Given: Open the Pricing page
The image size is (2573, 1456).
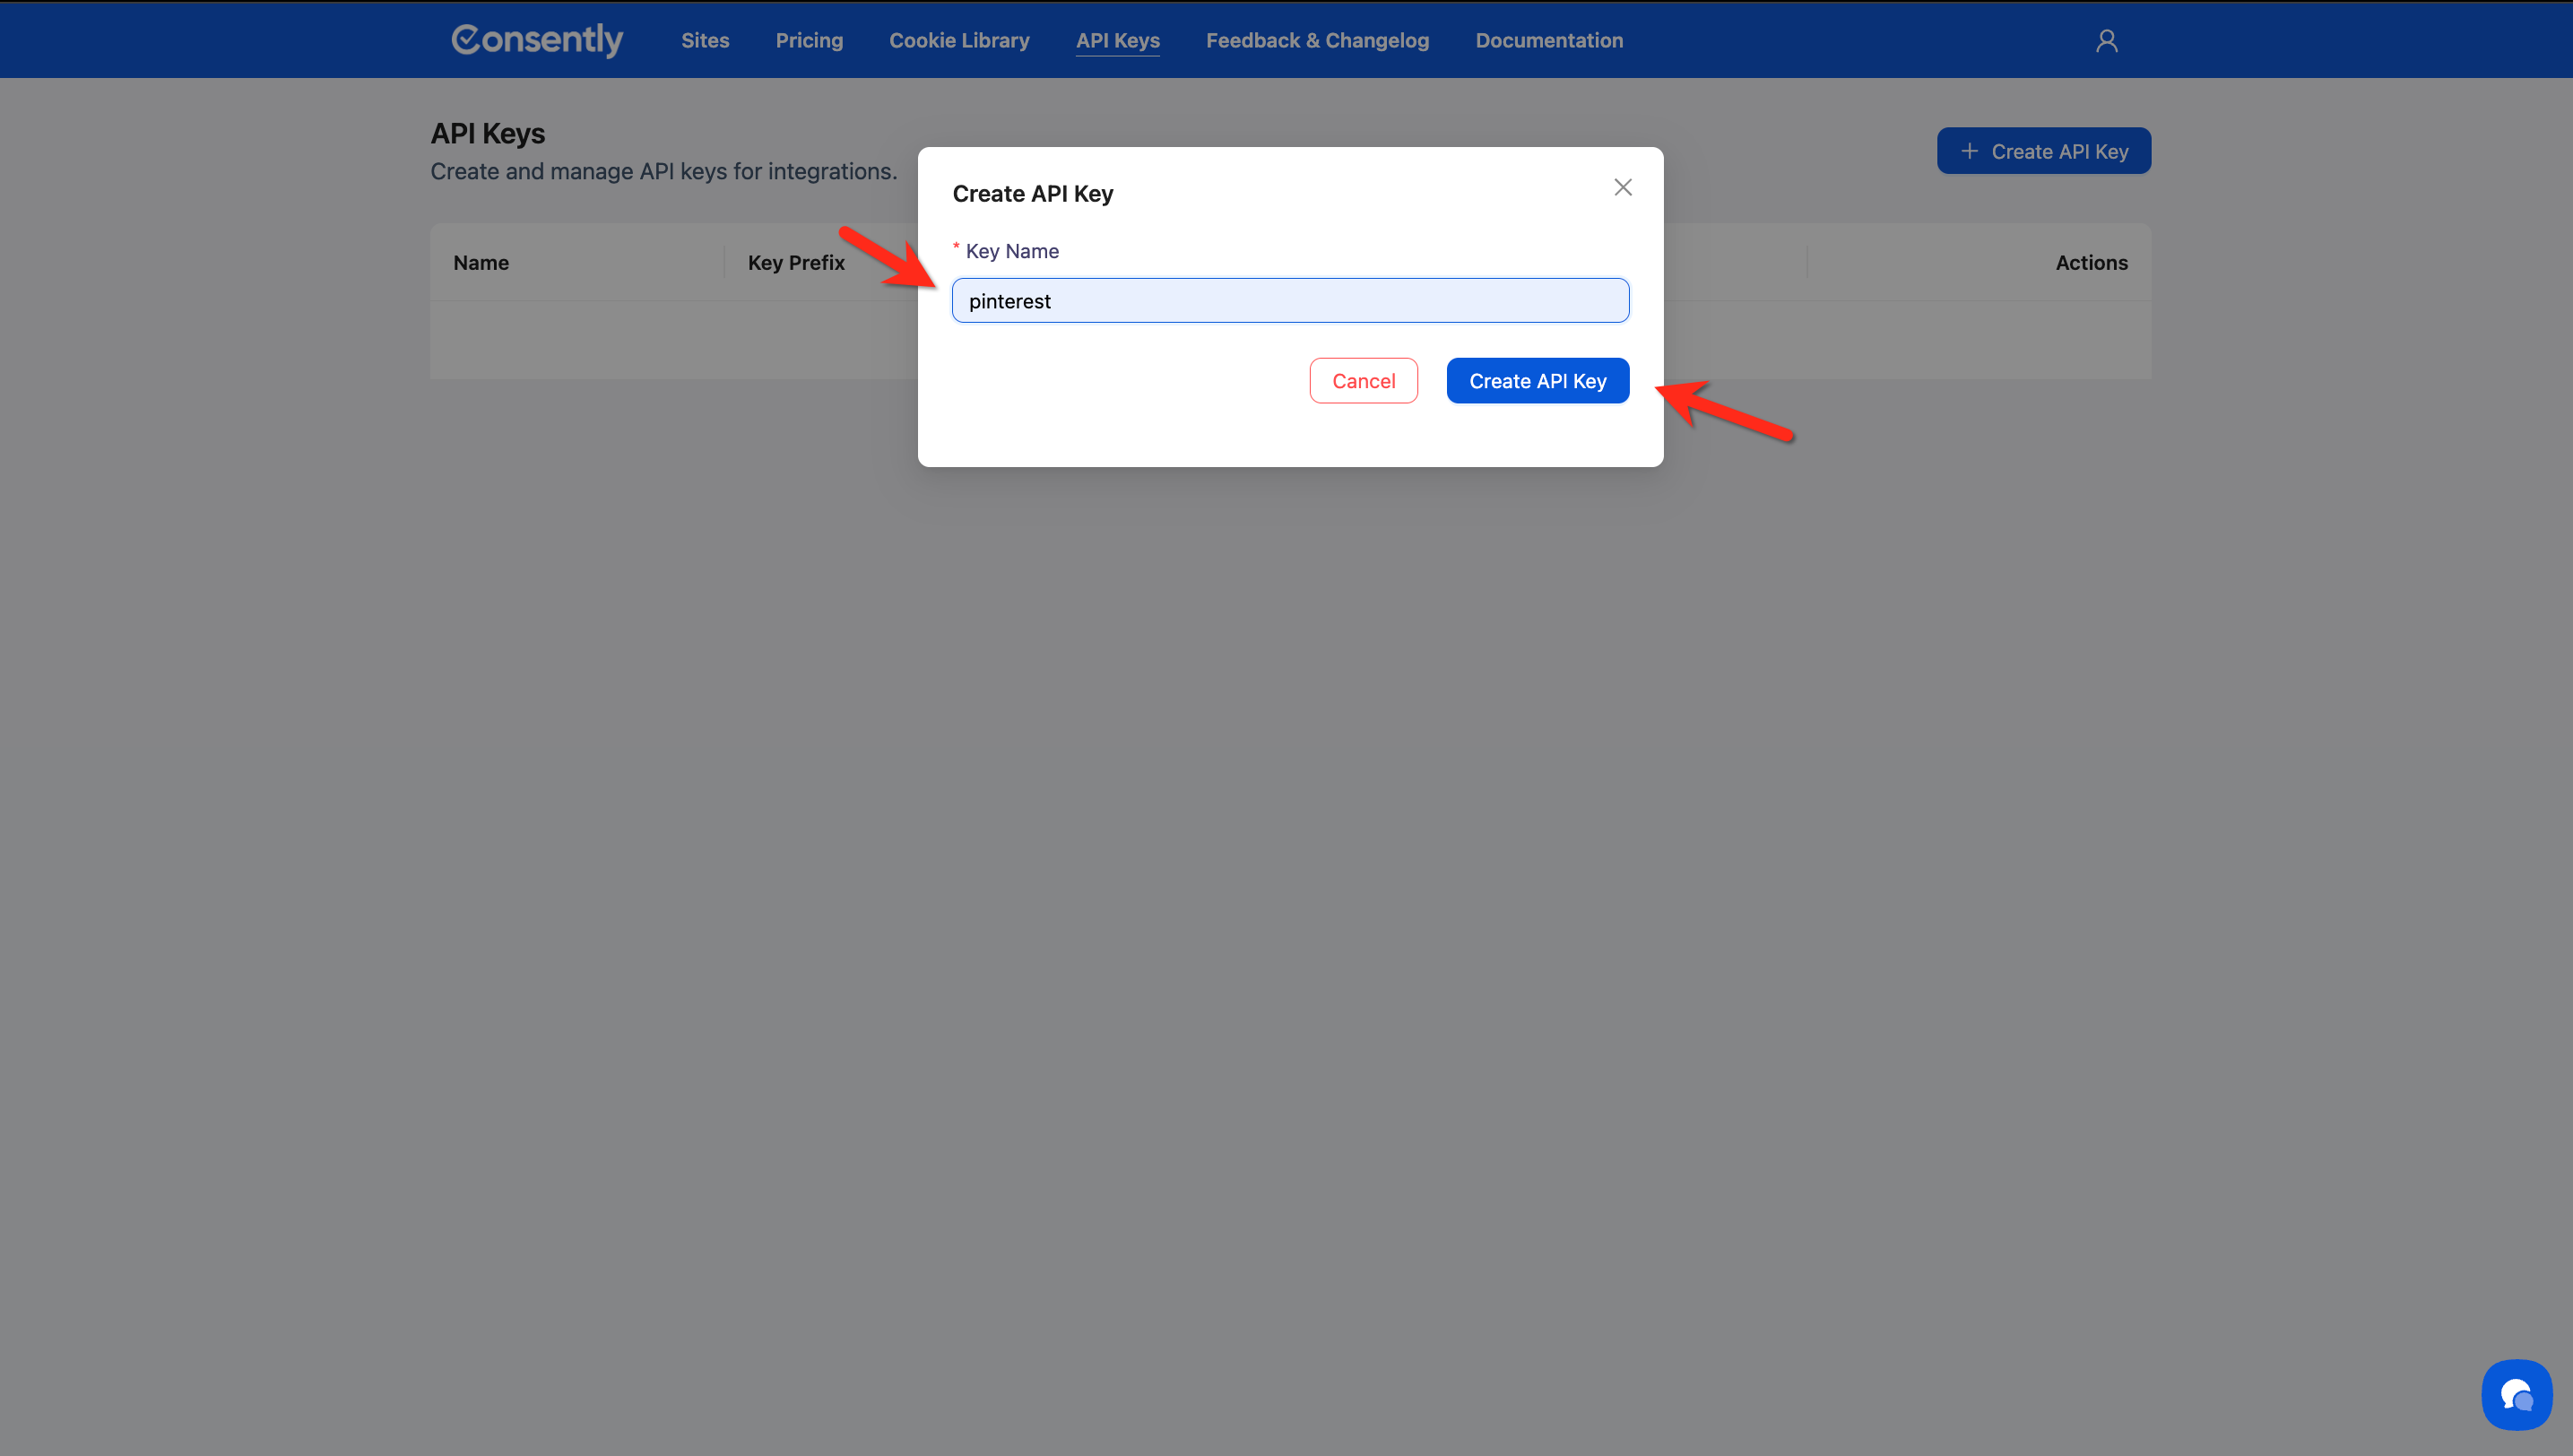Looking at the screenshot, I should 809,40.
